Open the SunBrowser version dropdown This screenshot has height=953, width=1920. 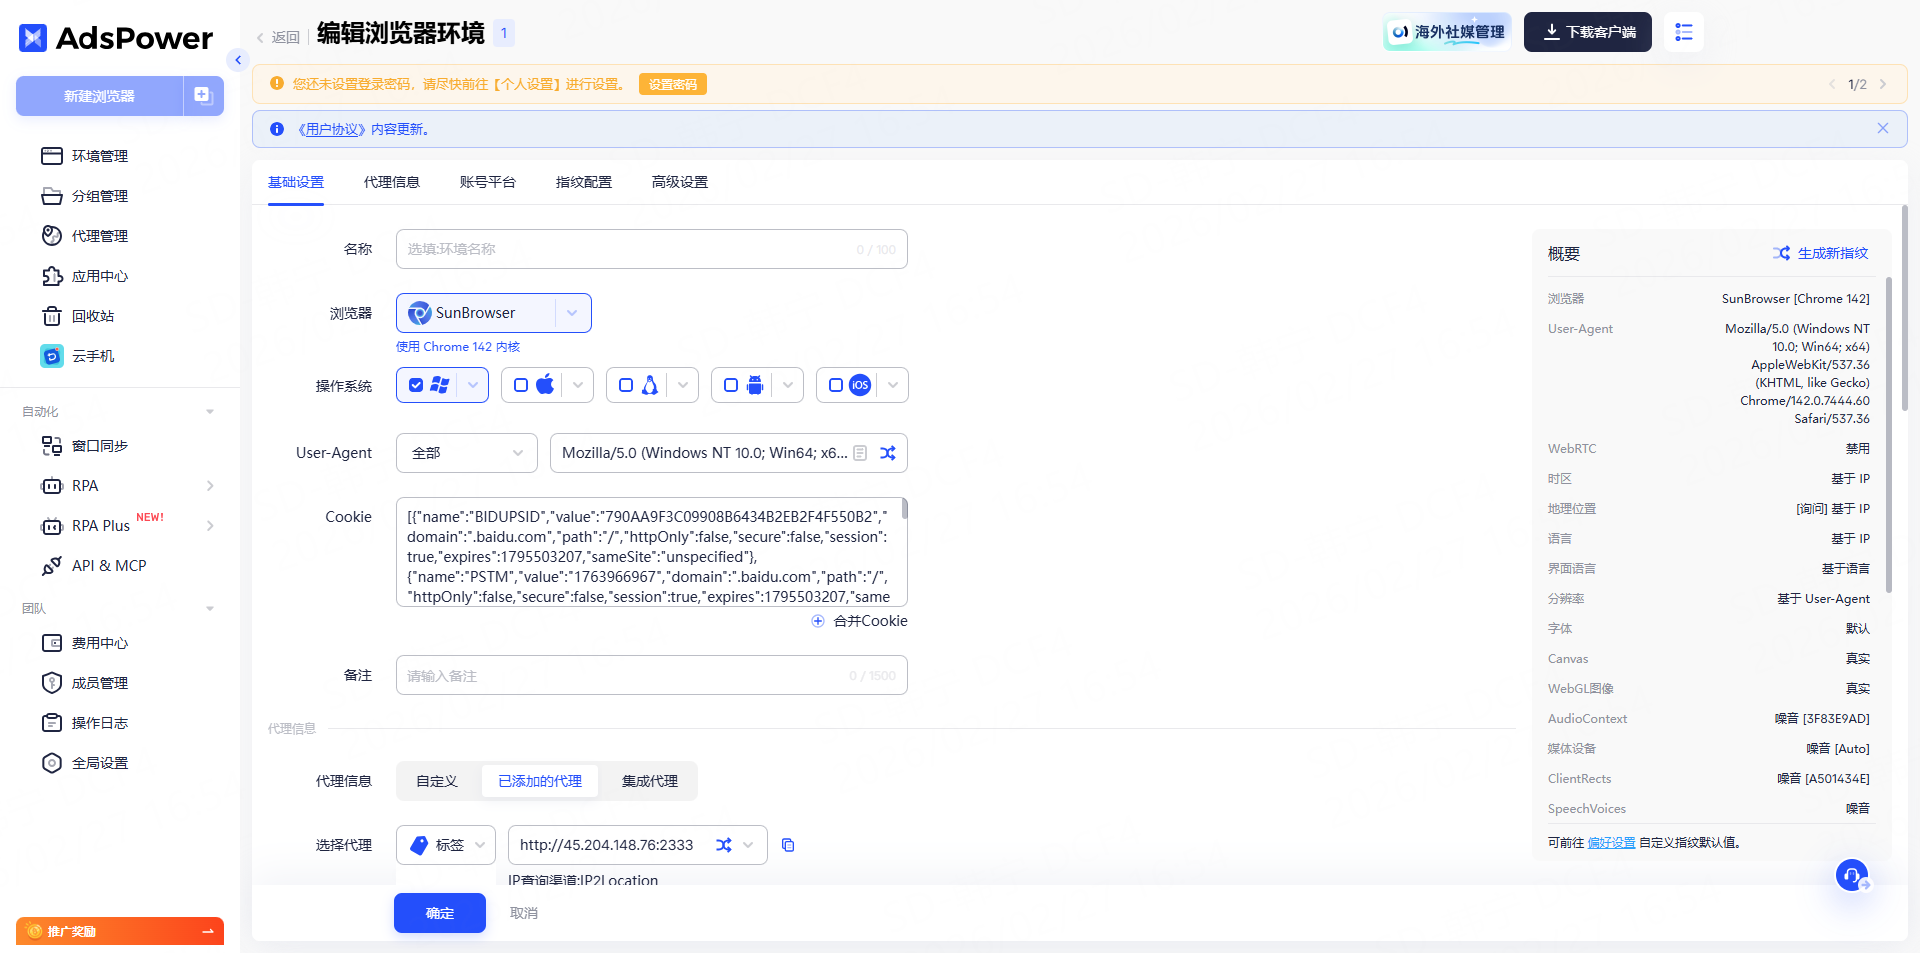[572, 312]
